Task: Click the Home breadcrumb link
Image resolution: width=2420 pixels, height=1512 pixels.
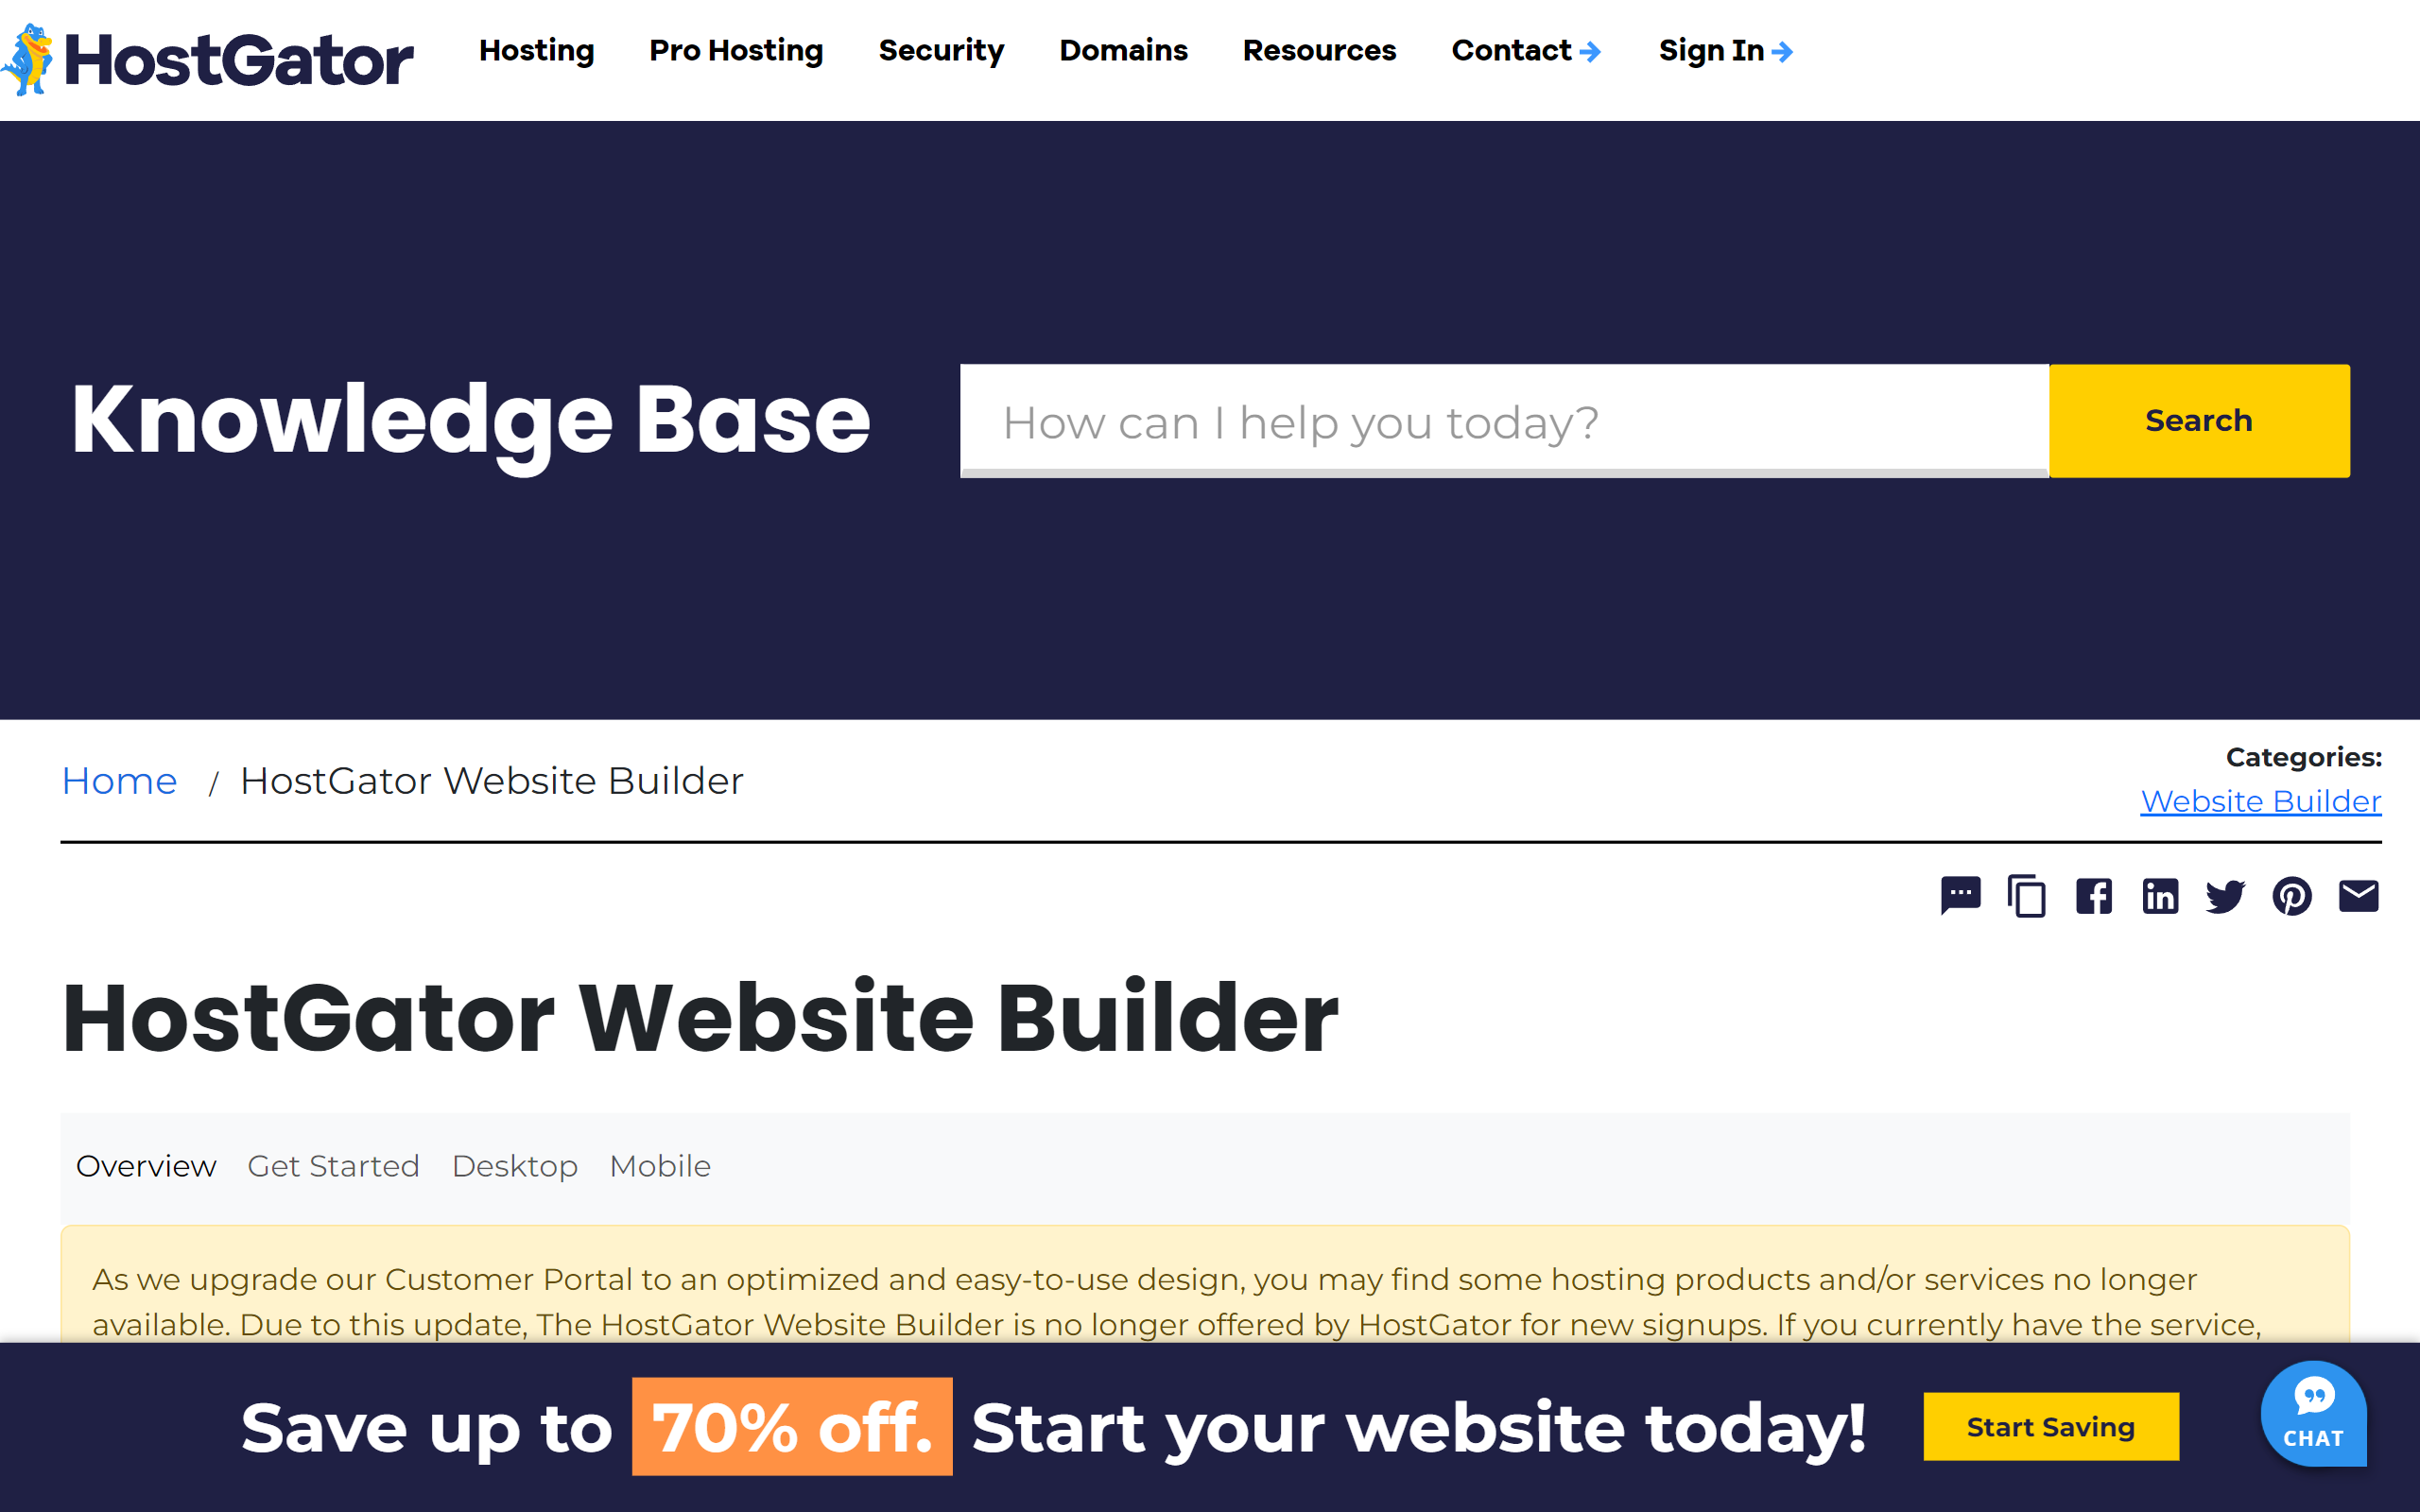Action: pos(118,779)
